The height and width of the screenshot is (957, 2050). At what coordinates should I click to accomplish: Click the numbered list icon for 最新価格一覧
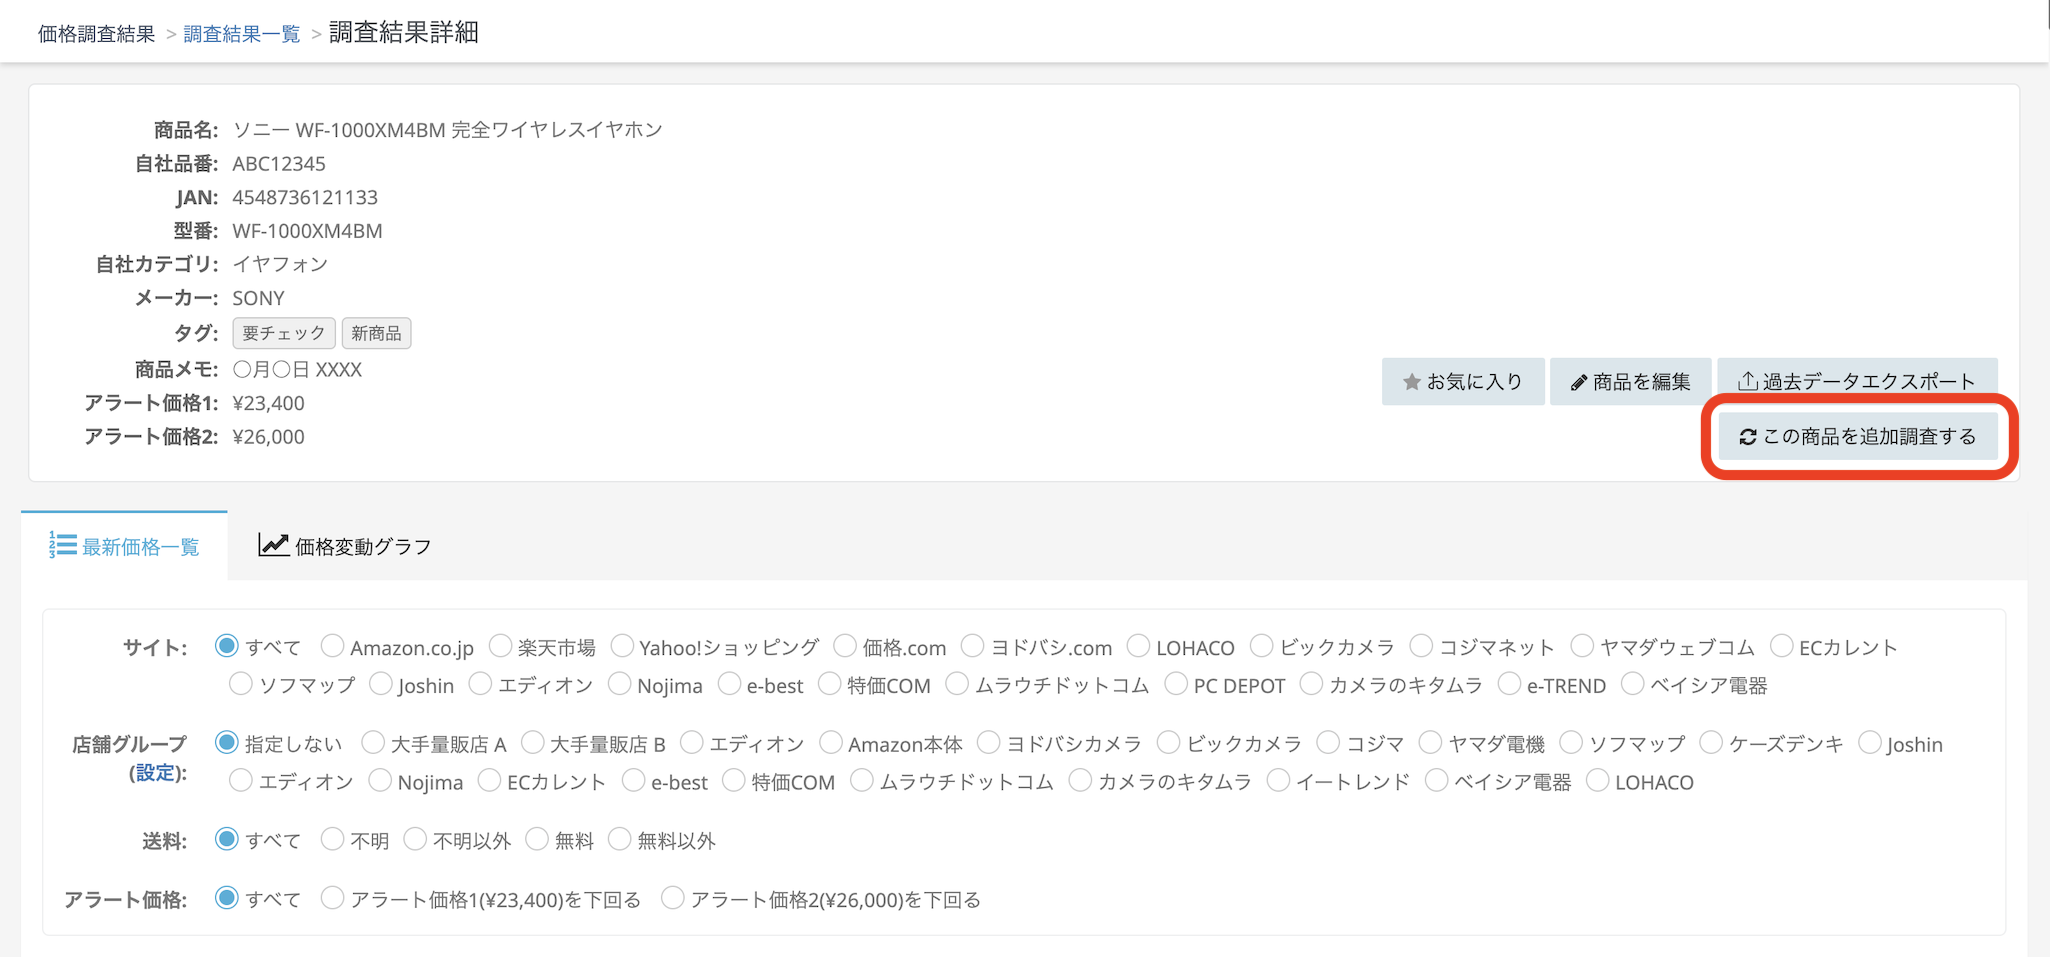coord(62,545)
